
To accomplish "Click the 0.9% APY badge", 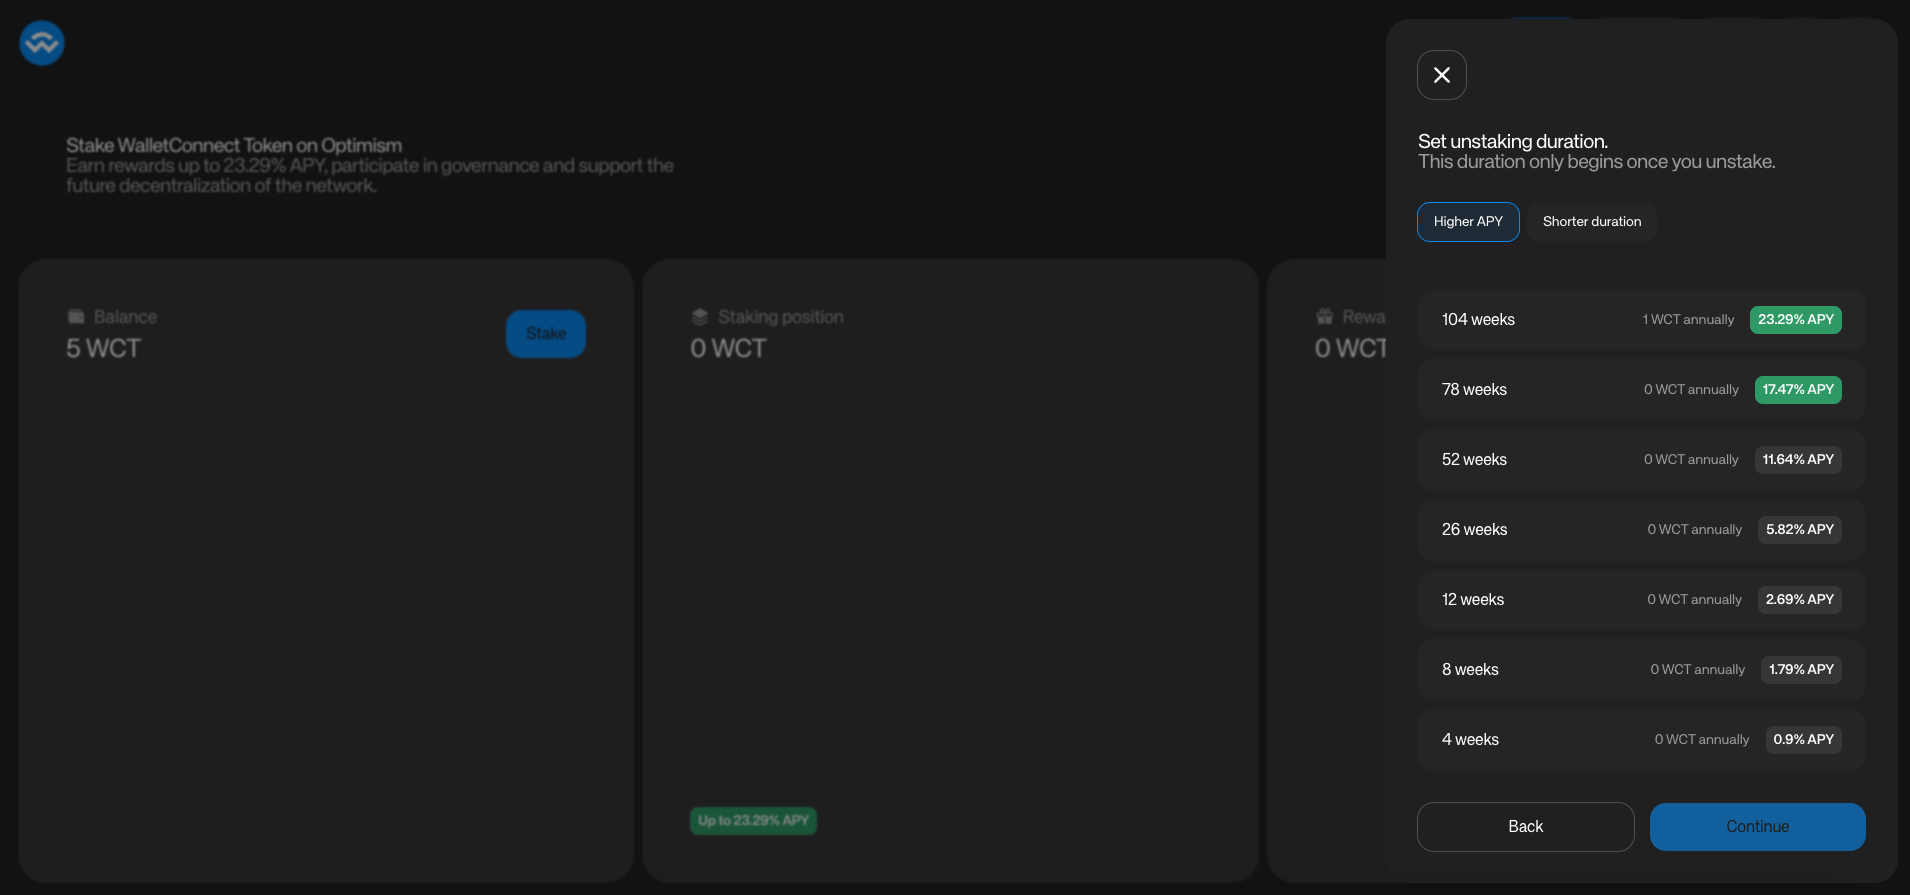I will point(1803,740).
